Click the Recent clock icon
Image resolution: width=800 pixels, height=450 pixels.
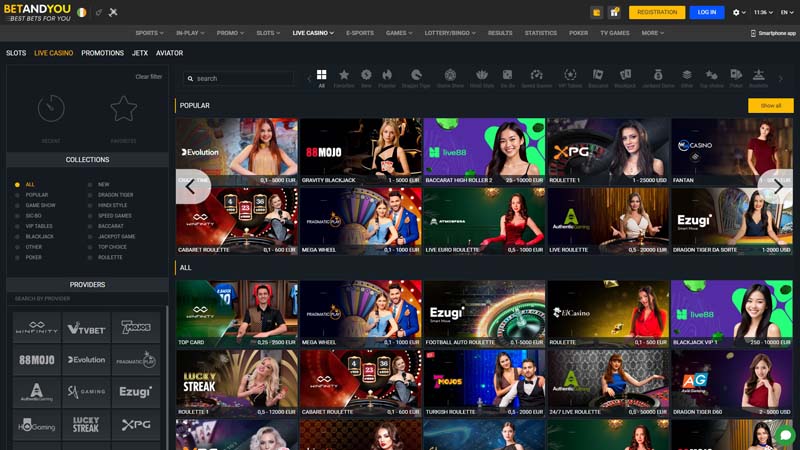51,108
